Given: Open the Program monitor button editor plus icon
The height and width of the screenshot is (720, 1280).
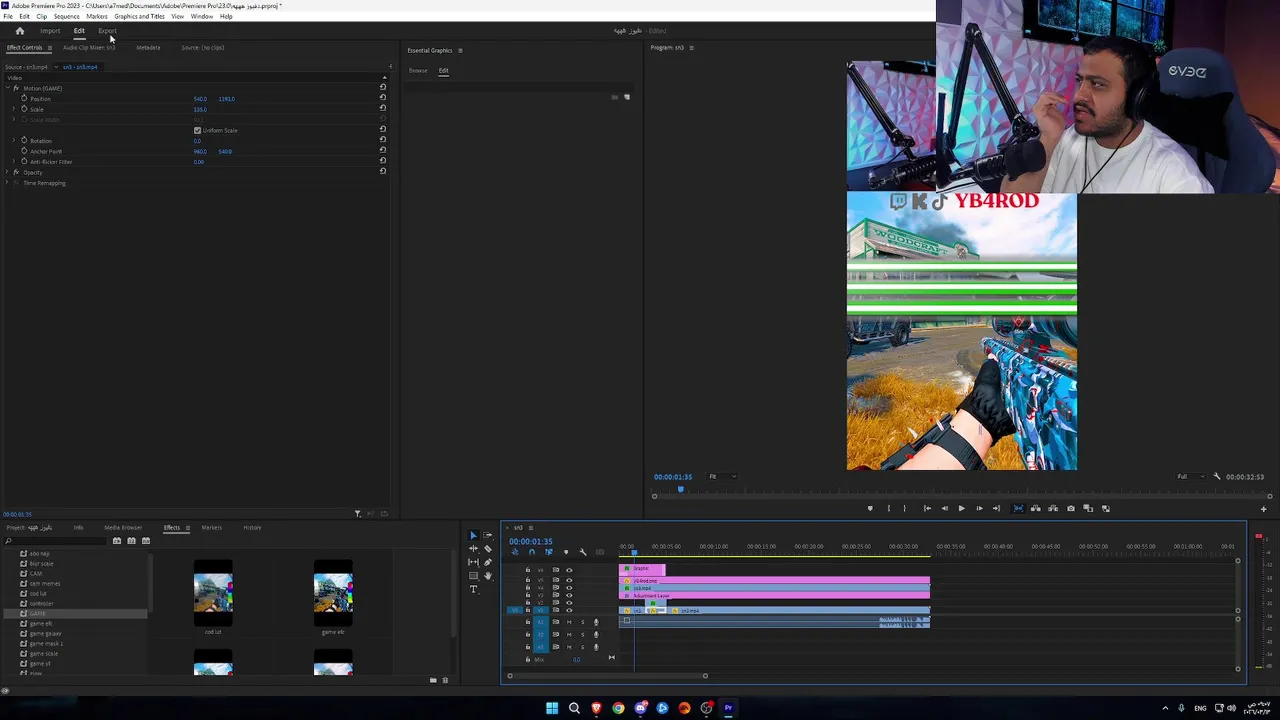Looking at the screenshot, I should 1263,509.
